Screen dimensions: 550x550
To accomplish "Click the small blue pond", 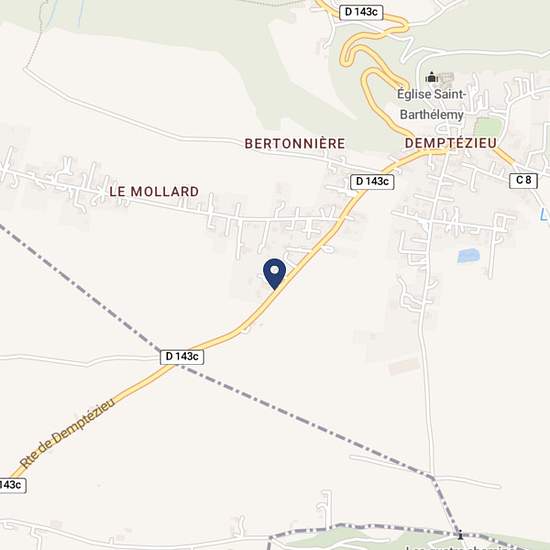I will click(x=468, y=256).
